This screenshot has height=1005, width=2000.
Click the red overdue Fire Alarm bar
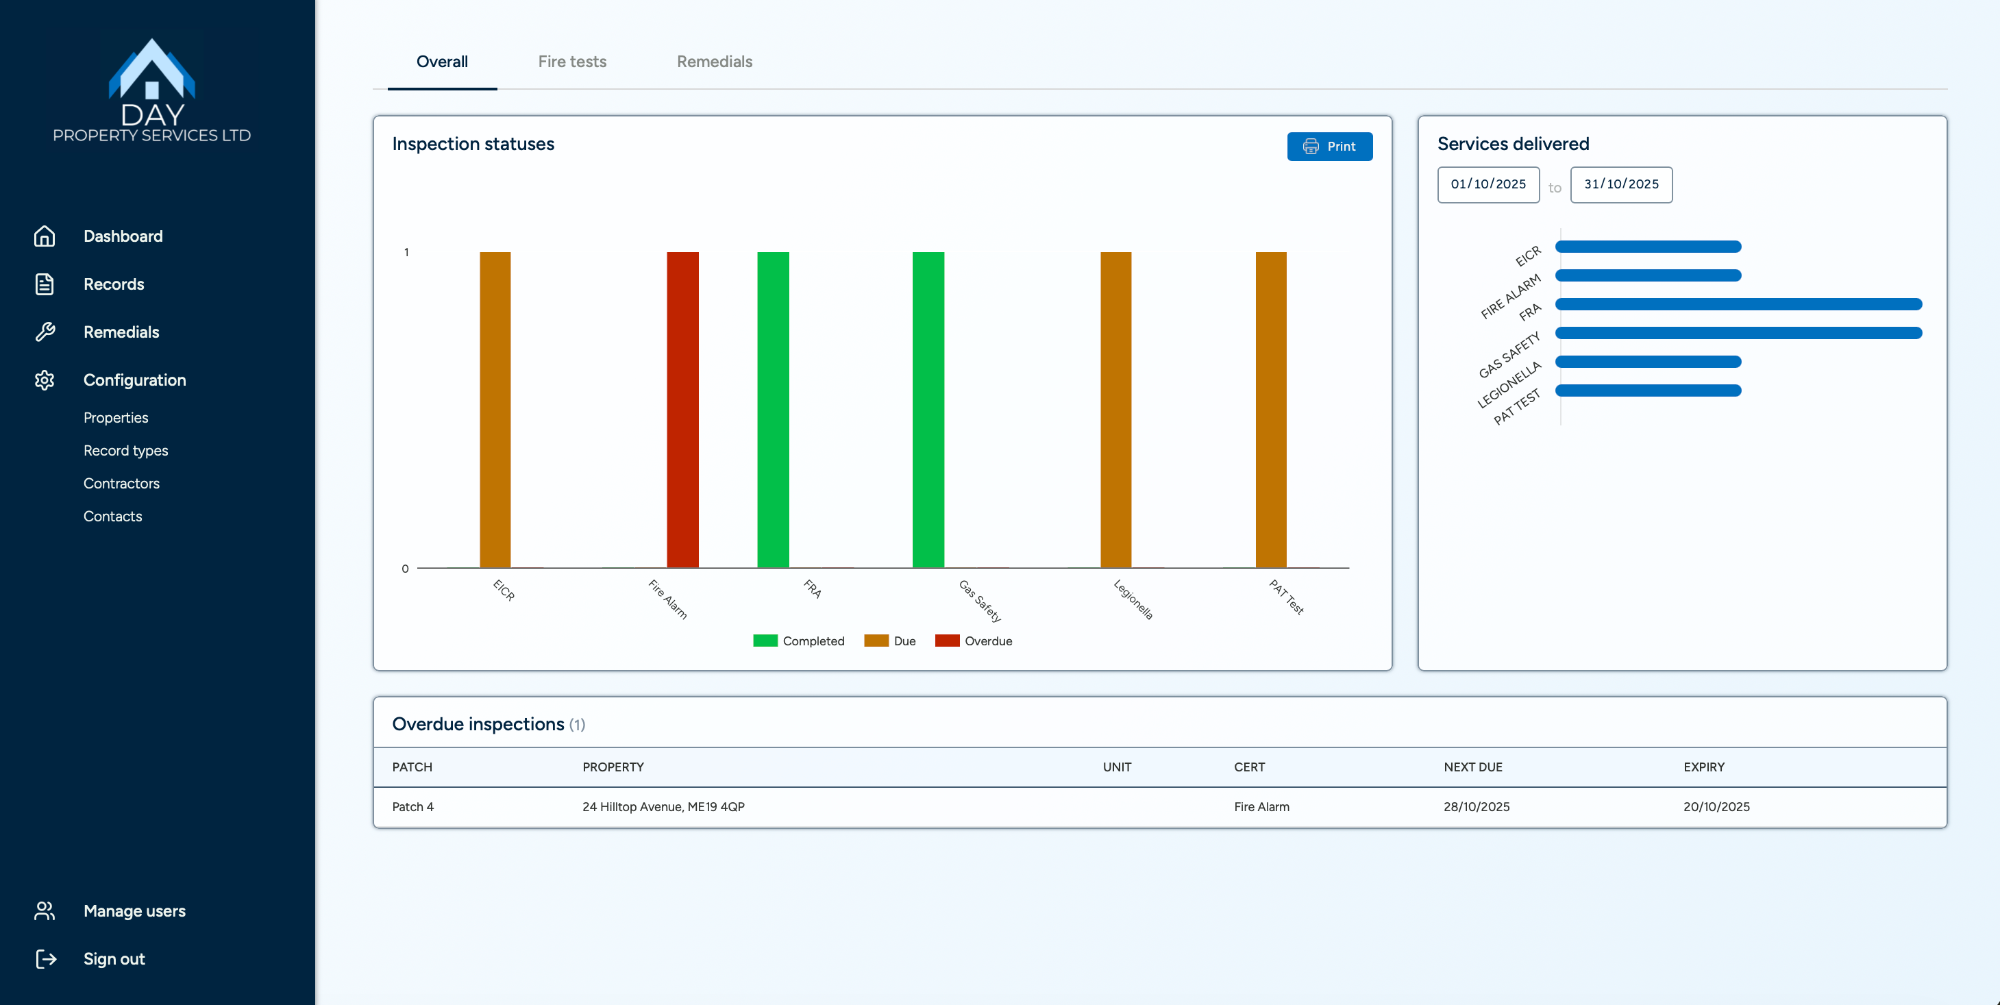click(x=683, y=410)
